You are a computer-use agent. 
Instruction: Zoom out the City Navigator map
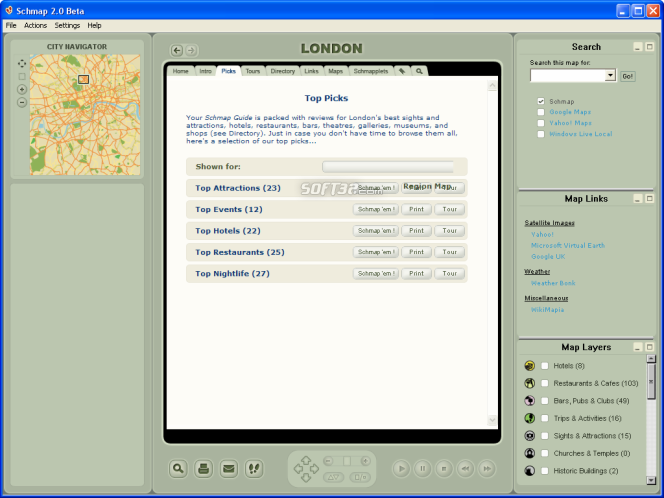click(x=22, y=102)
